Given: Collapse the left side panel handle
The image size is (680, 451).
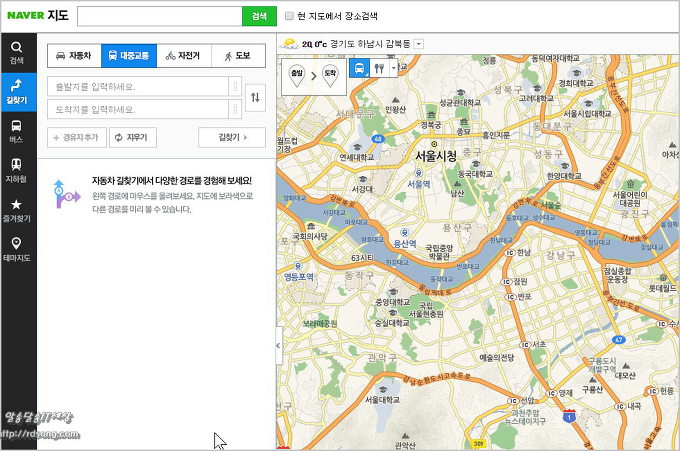Looking at the screenshot, I should 278,345.
